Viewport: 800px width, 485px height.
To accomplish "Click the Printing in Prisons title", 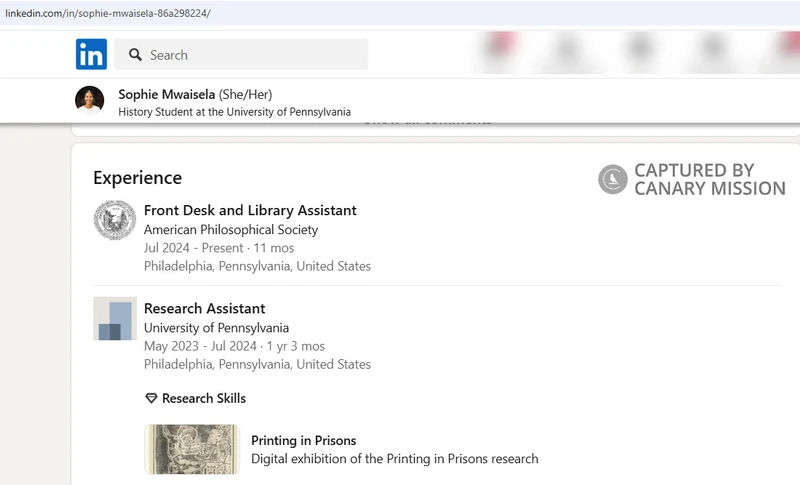I will [x=303, y=440].
